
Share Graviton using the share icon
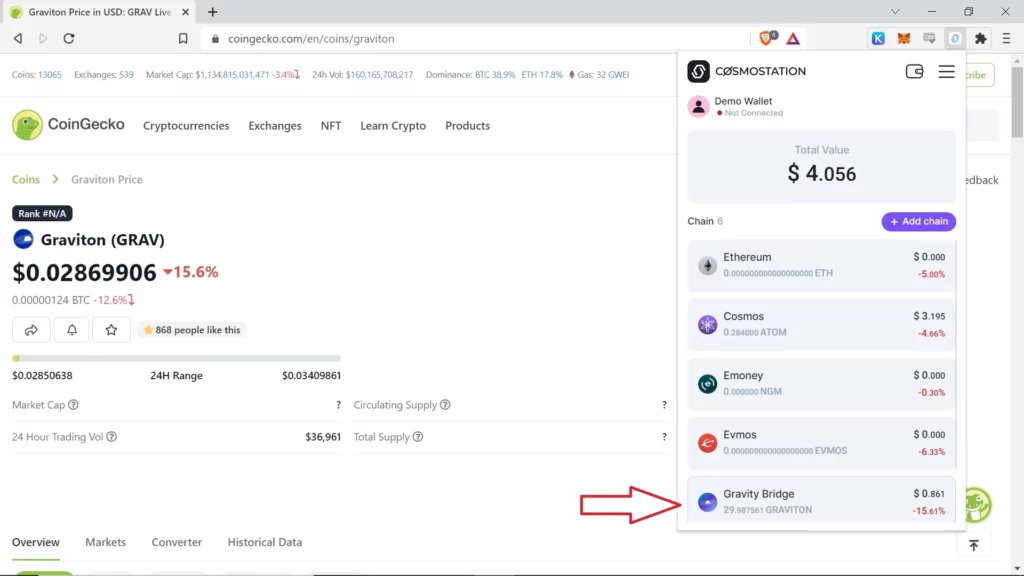tap(31, 330)
